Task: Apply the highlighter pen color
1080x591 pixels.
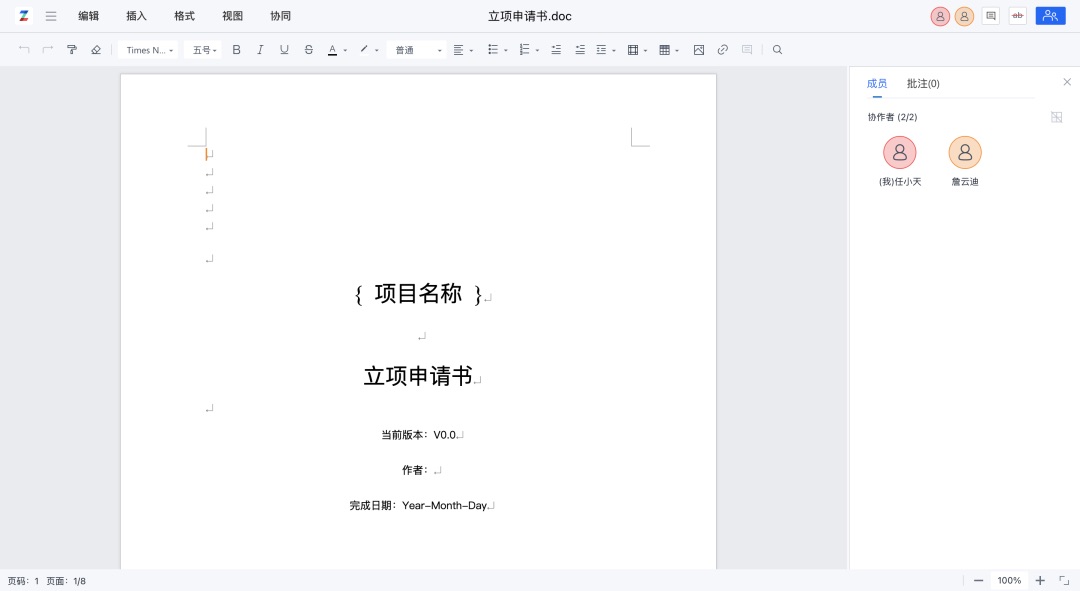Action: (364, 50)
